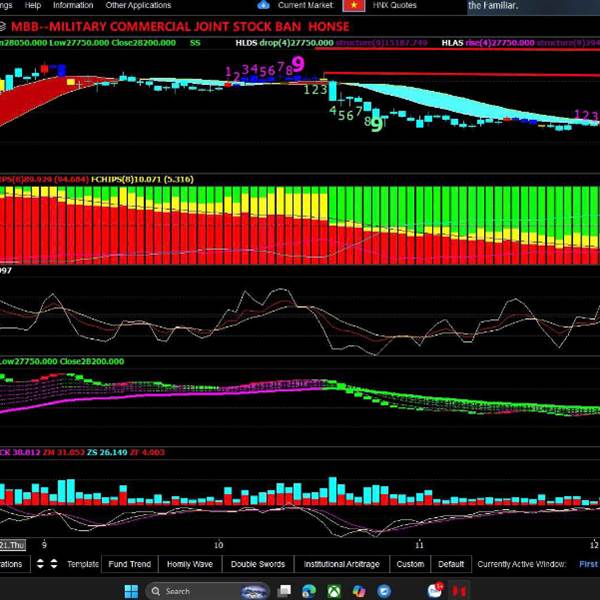The image size is (600, 600).
Task: Click the taskbar Search box
Action: [x=207, y=591]
